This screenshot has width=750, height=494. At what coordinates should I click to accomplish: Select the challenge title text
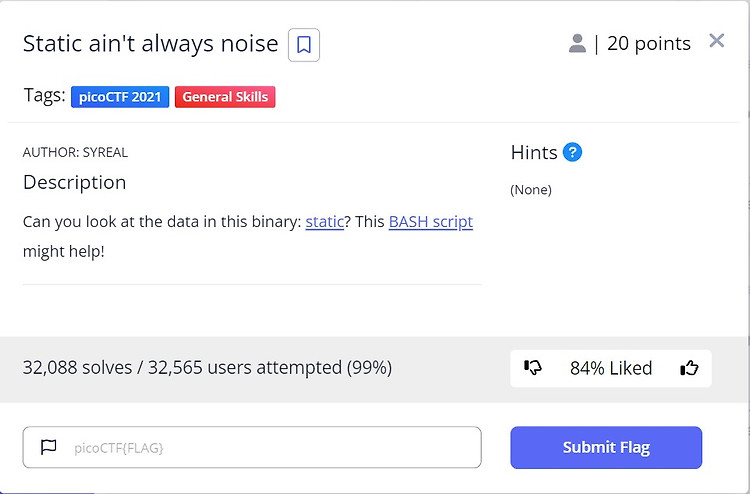[151, 44]
